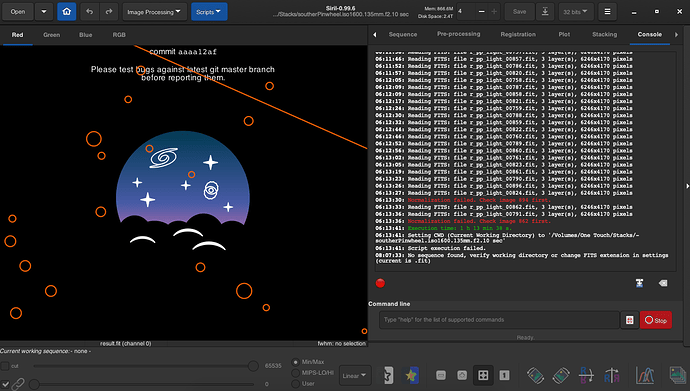Decrease thread count with minus button
Viewport: 690px width, 391px height.
coord(481,12)
